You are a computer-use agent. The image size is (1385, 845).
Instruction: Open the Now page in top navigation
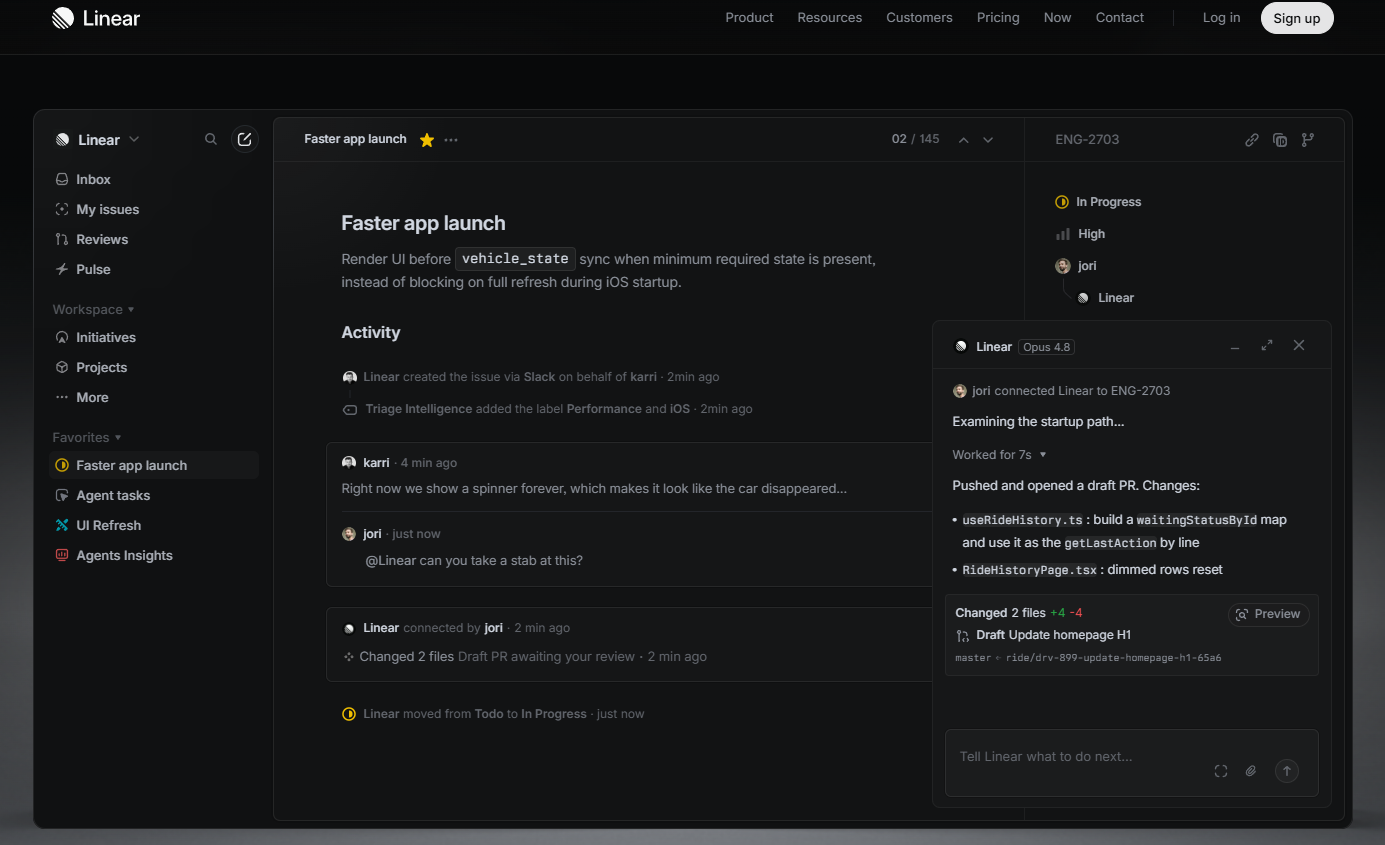pyautogui.click(x=1057, y=18)
